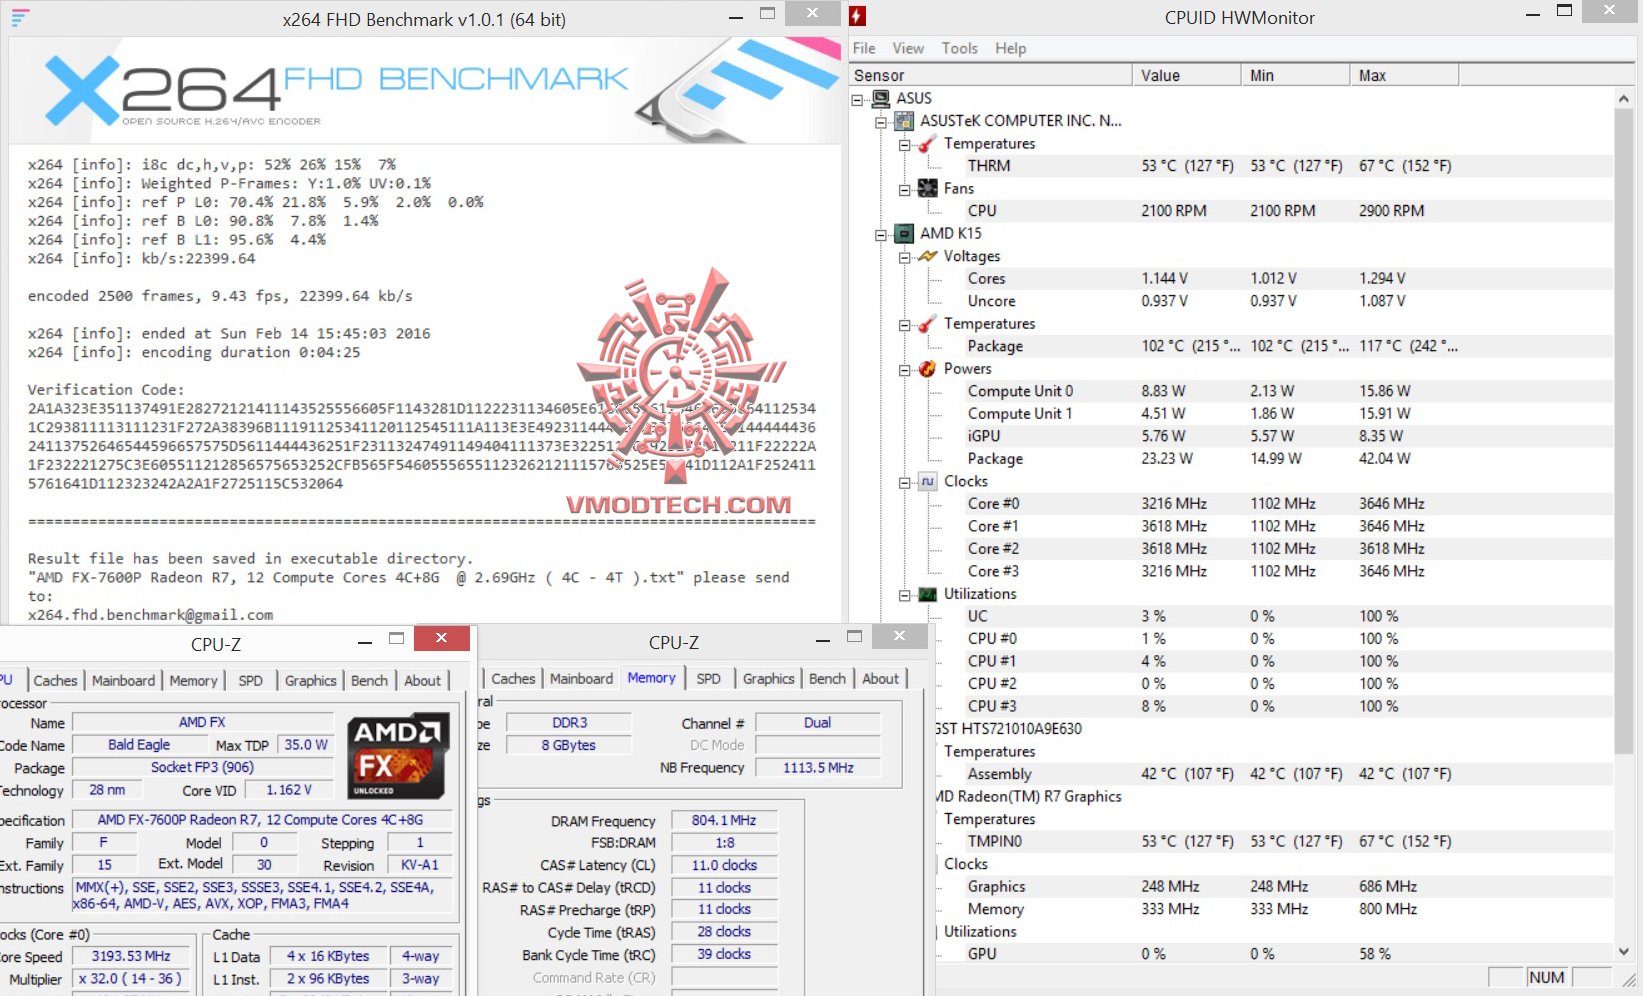Image resolution: width=1643 pixels, height=996 pixels.
Task: Click the 'Bald Eagle' code name value
Action: tap(139, 745)
